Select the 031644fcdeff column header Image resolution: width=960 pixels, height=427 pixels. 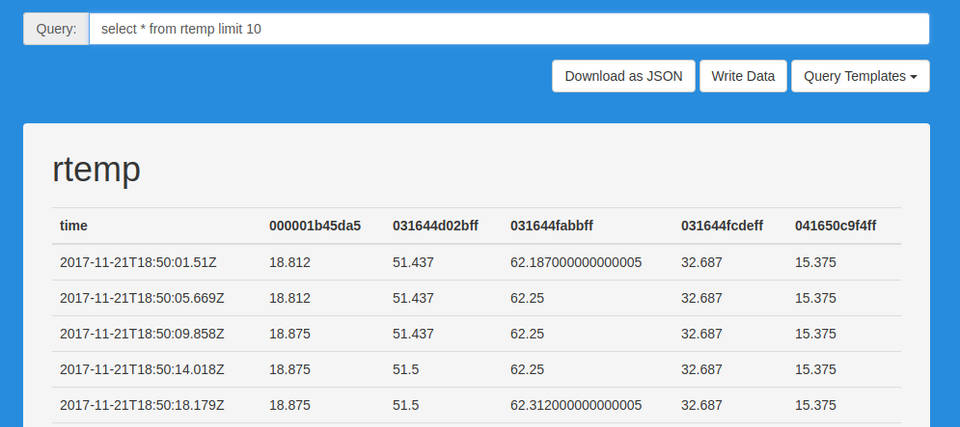click(722, 226)
